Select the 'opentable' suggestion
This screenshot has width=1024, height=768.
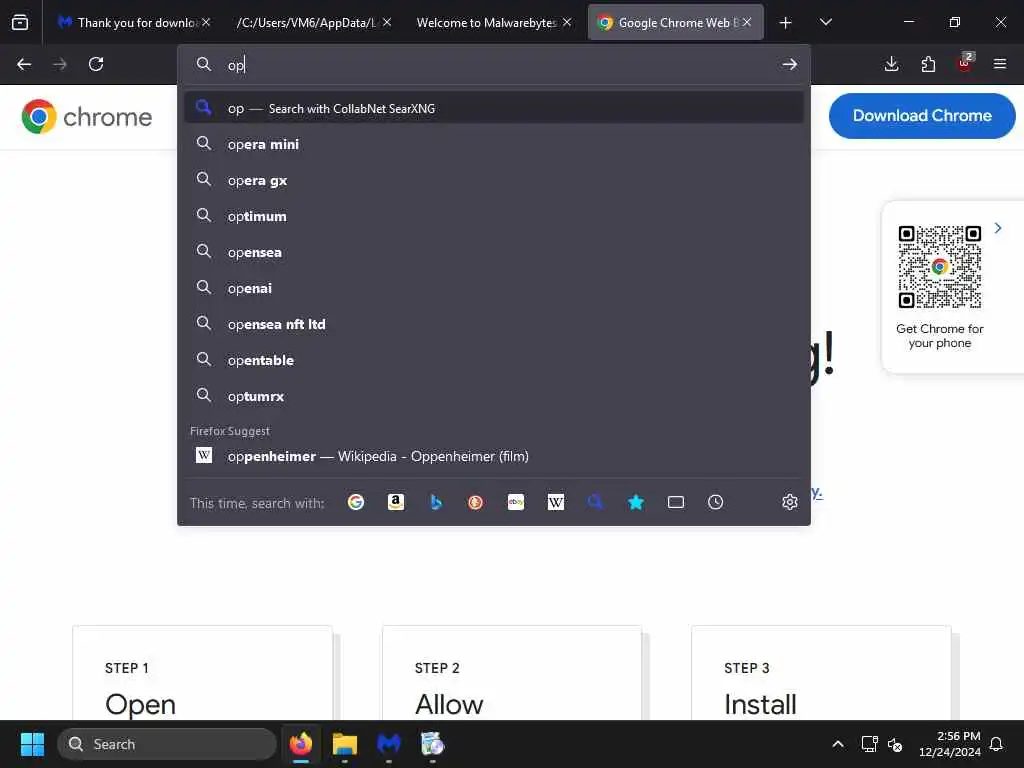point(494,360)
